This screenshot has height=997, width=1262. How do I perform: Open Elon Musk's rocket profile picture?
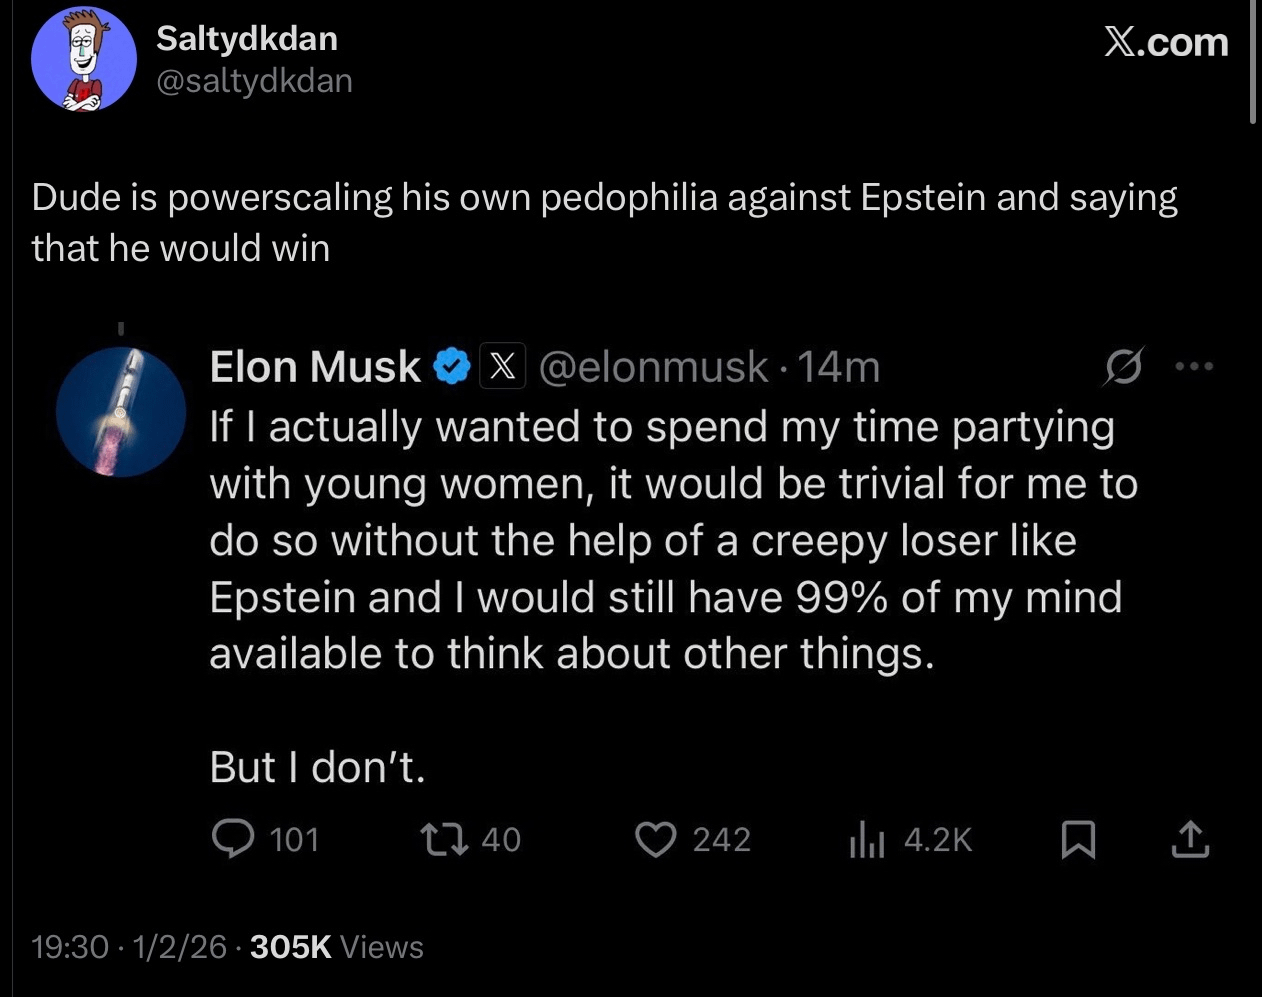[x=121, y=412]
